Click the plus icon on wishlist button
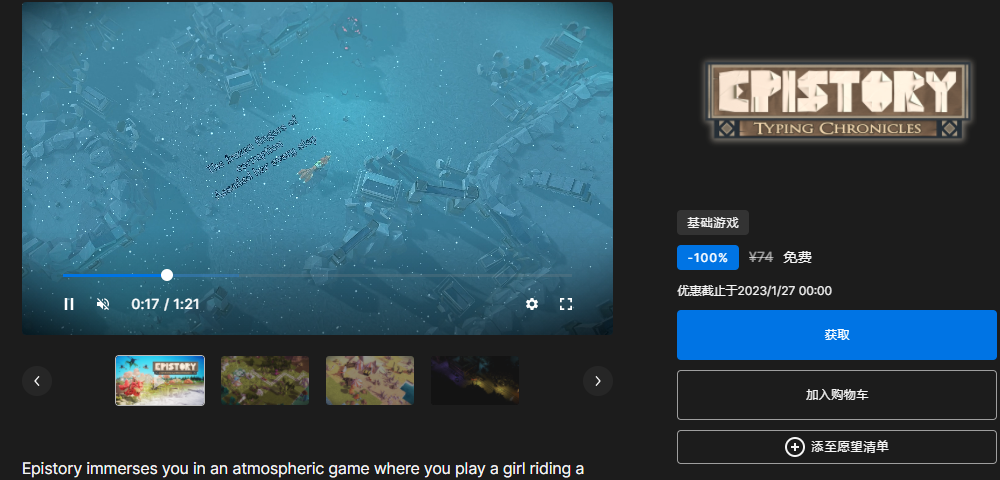Image resolution: width=1000 pixels, height=480 pixels. (795, 447)
